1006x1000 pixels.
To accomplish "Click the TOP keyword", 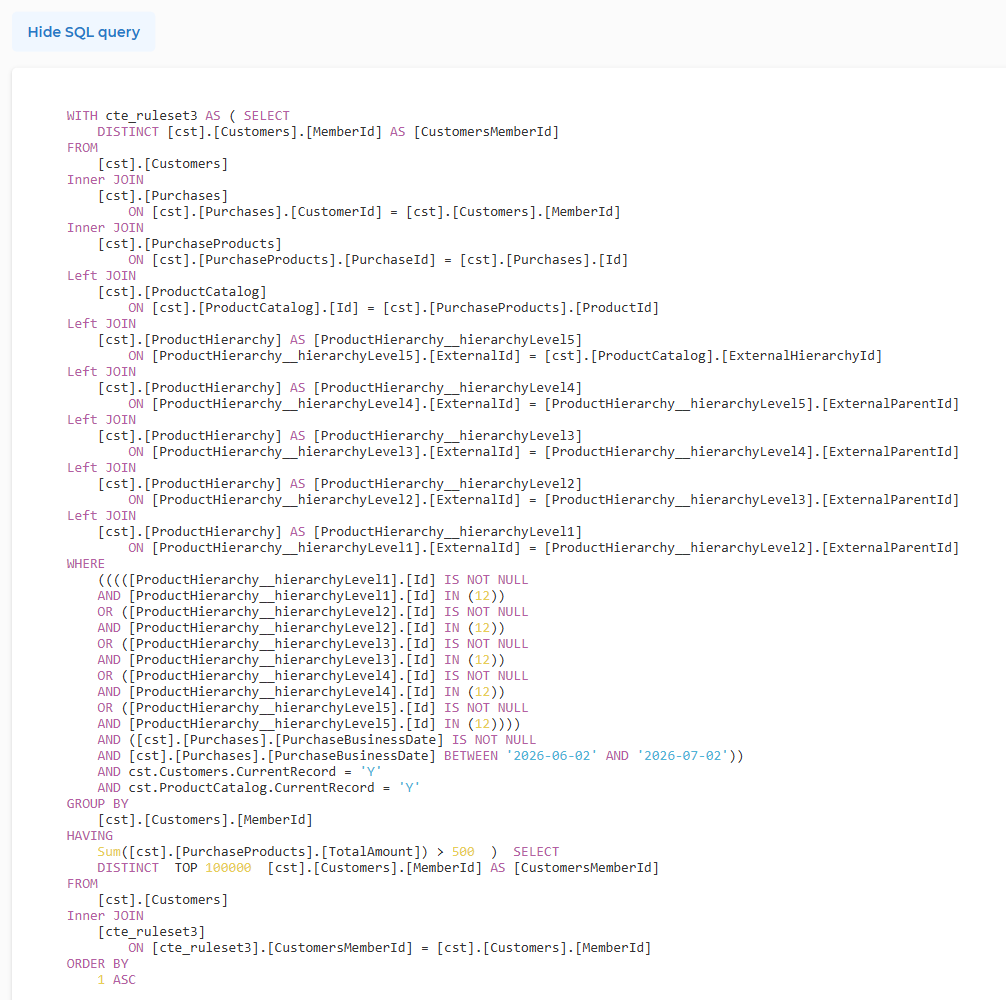I will (x=186, y=869).
